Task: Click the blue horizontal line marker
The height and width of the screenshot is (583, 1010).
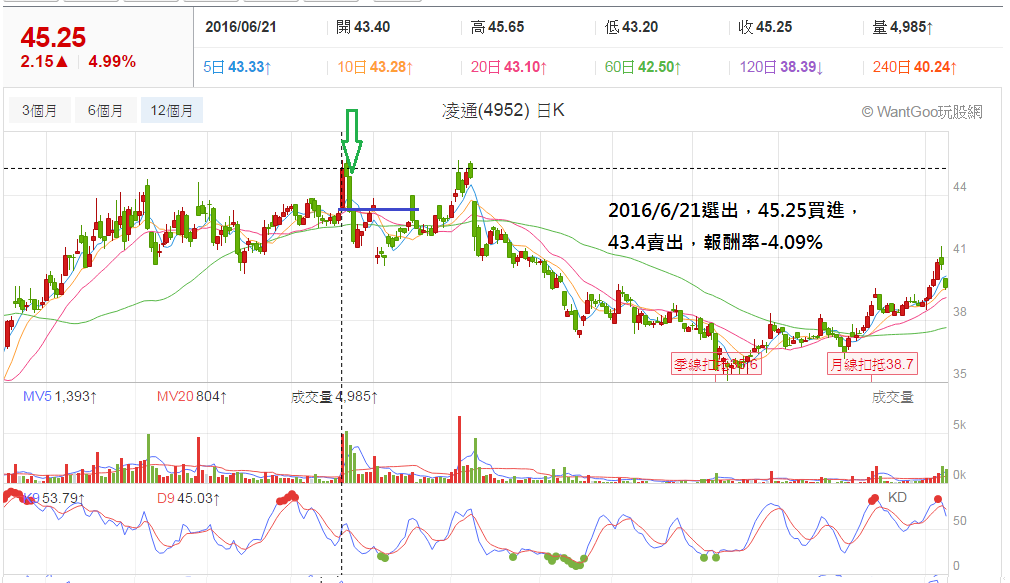Action: tap(379, 209)
